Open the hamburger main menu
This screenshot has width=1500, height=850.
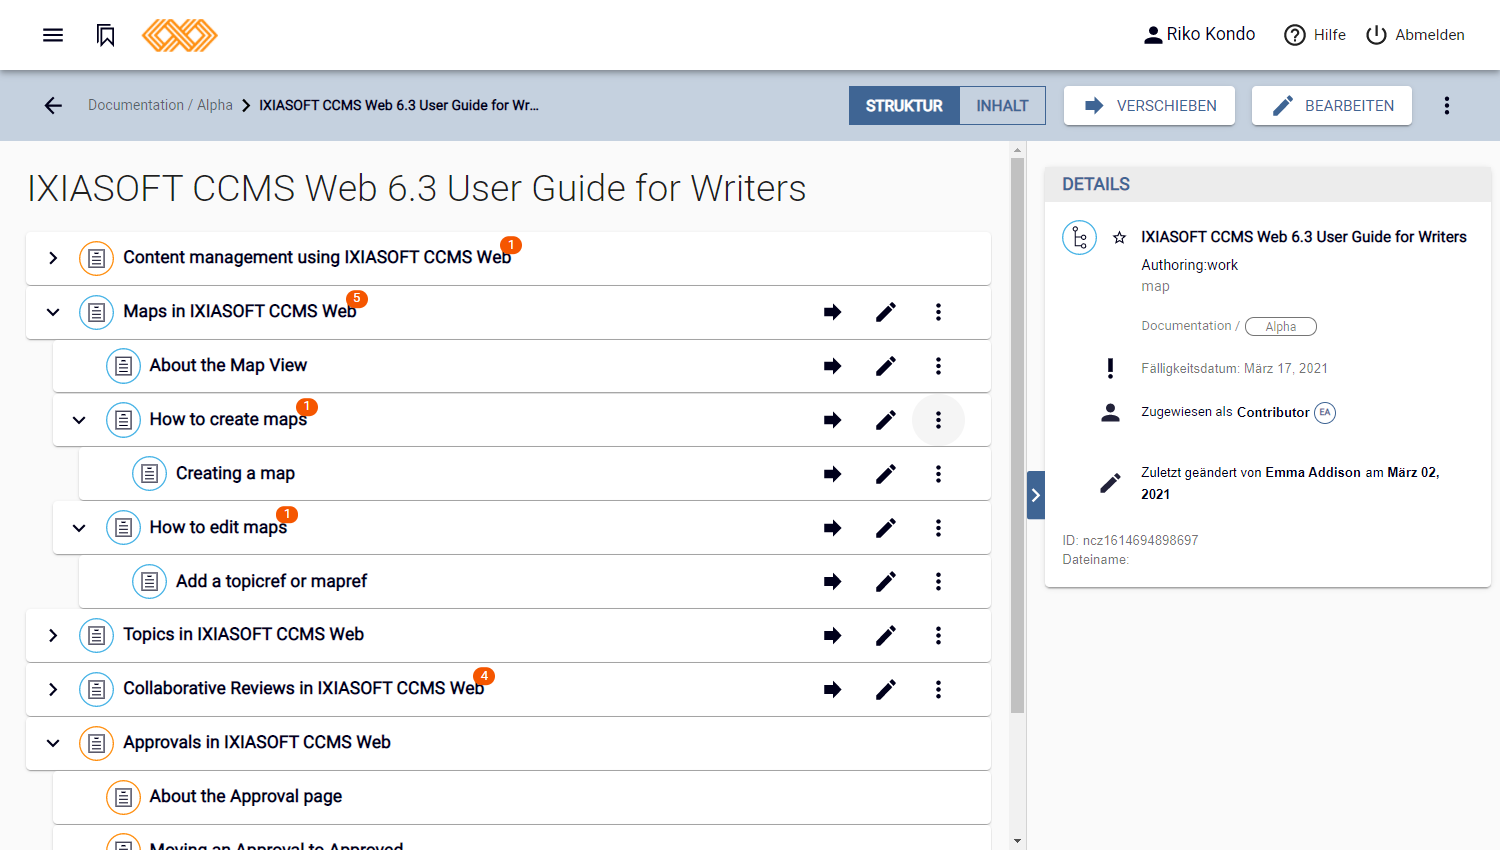click(x=53, y=35)
